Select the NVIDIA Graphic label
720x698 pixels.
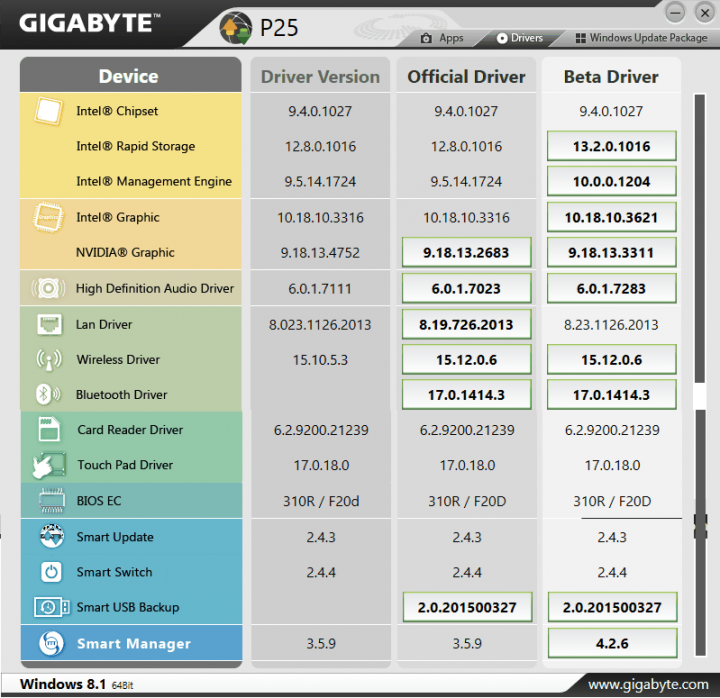pos(125,253)
